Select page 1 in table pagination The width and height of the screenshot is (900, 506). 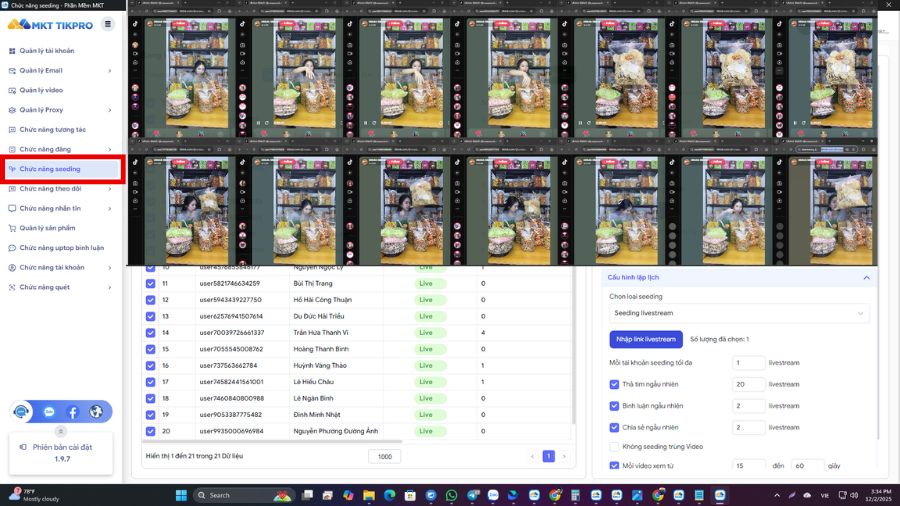(x=548, y=456)
